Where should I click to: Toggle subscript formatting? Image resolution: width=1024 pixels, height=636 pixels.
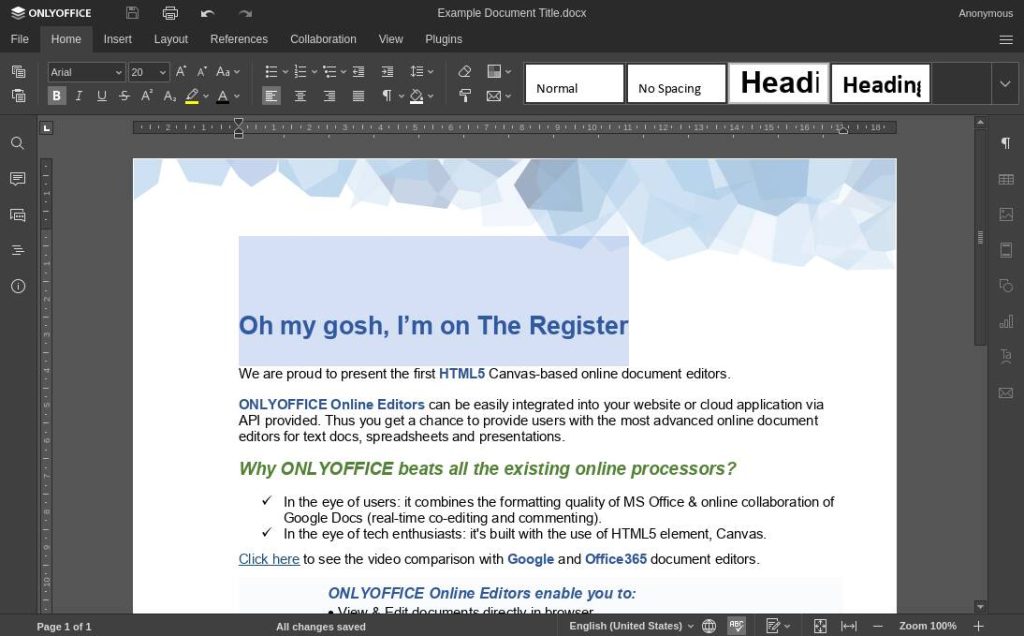pos(169,96)
